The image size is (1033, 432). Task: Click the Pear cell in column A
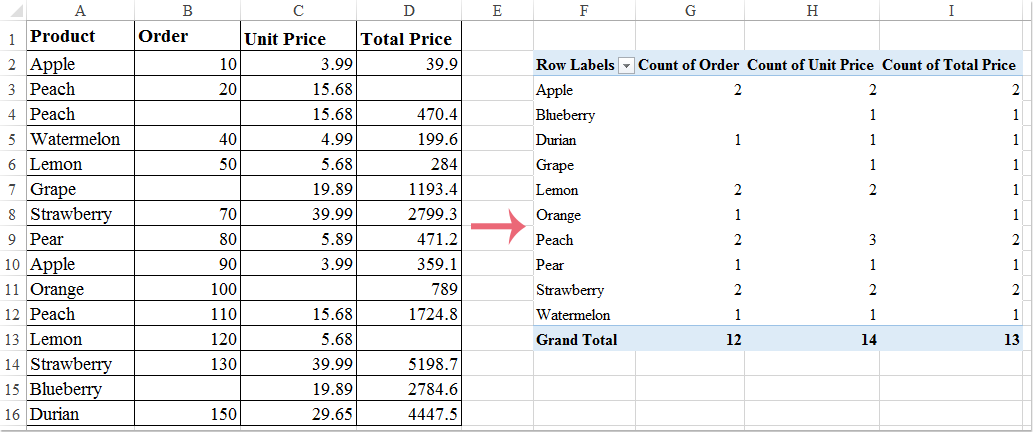point(79,239)
